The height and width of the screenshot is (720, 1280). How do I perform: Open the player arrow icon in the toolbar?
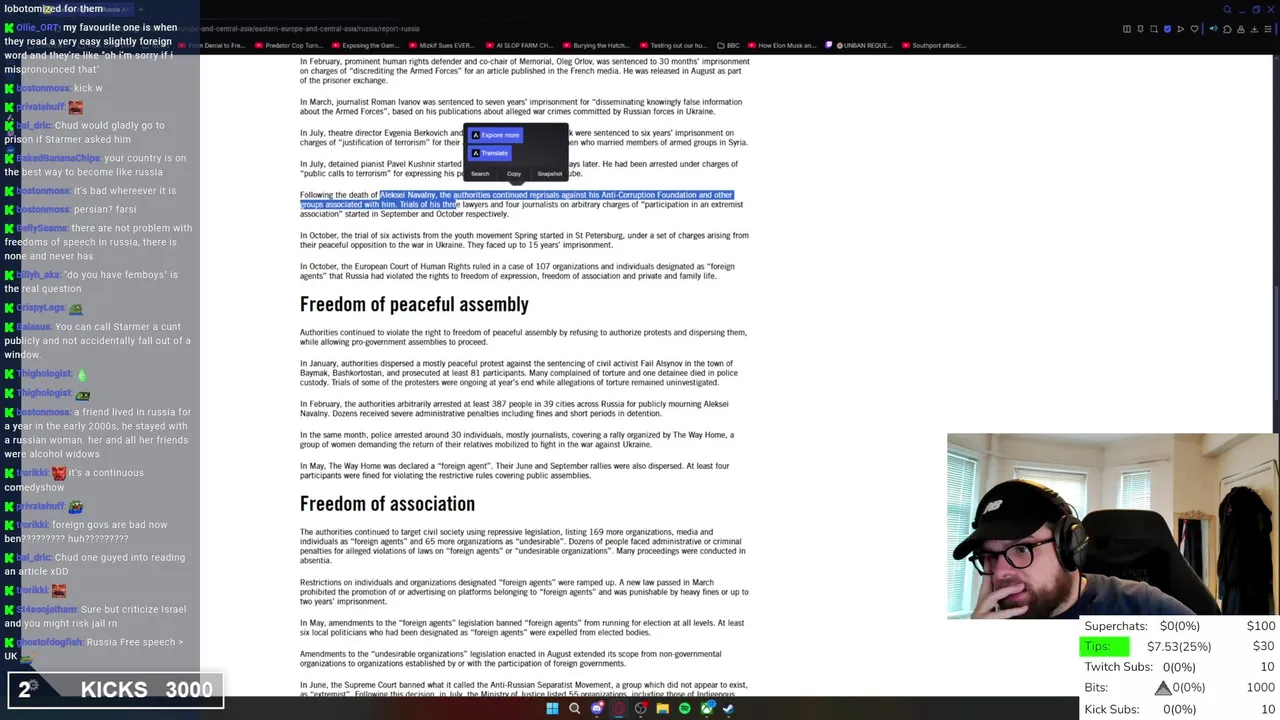(x=1180, y=29)
